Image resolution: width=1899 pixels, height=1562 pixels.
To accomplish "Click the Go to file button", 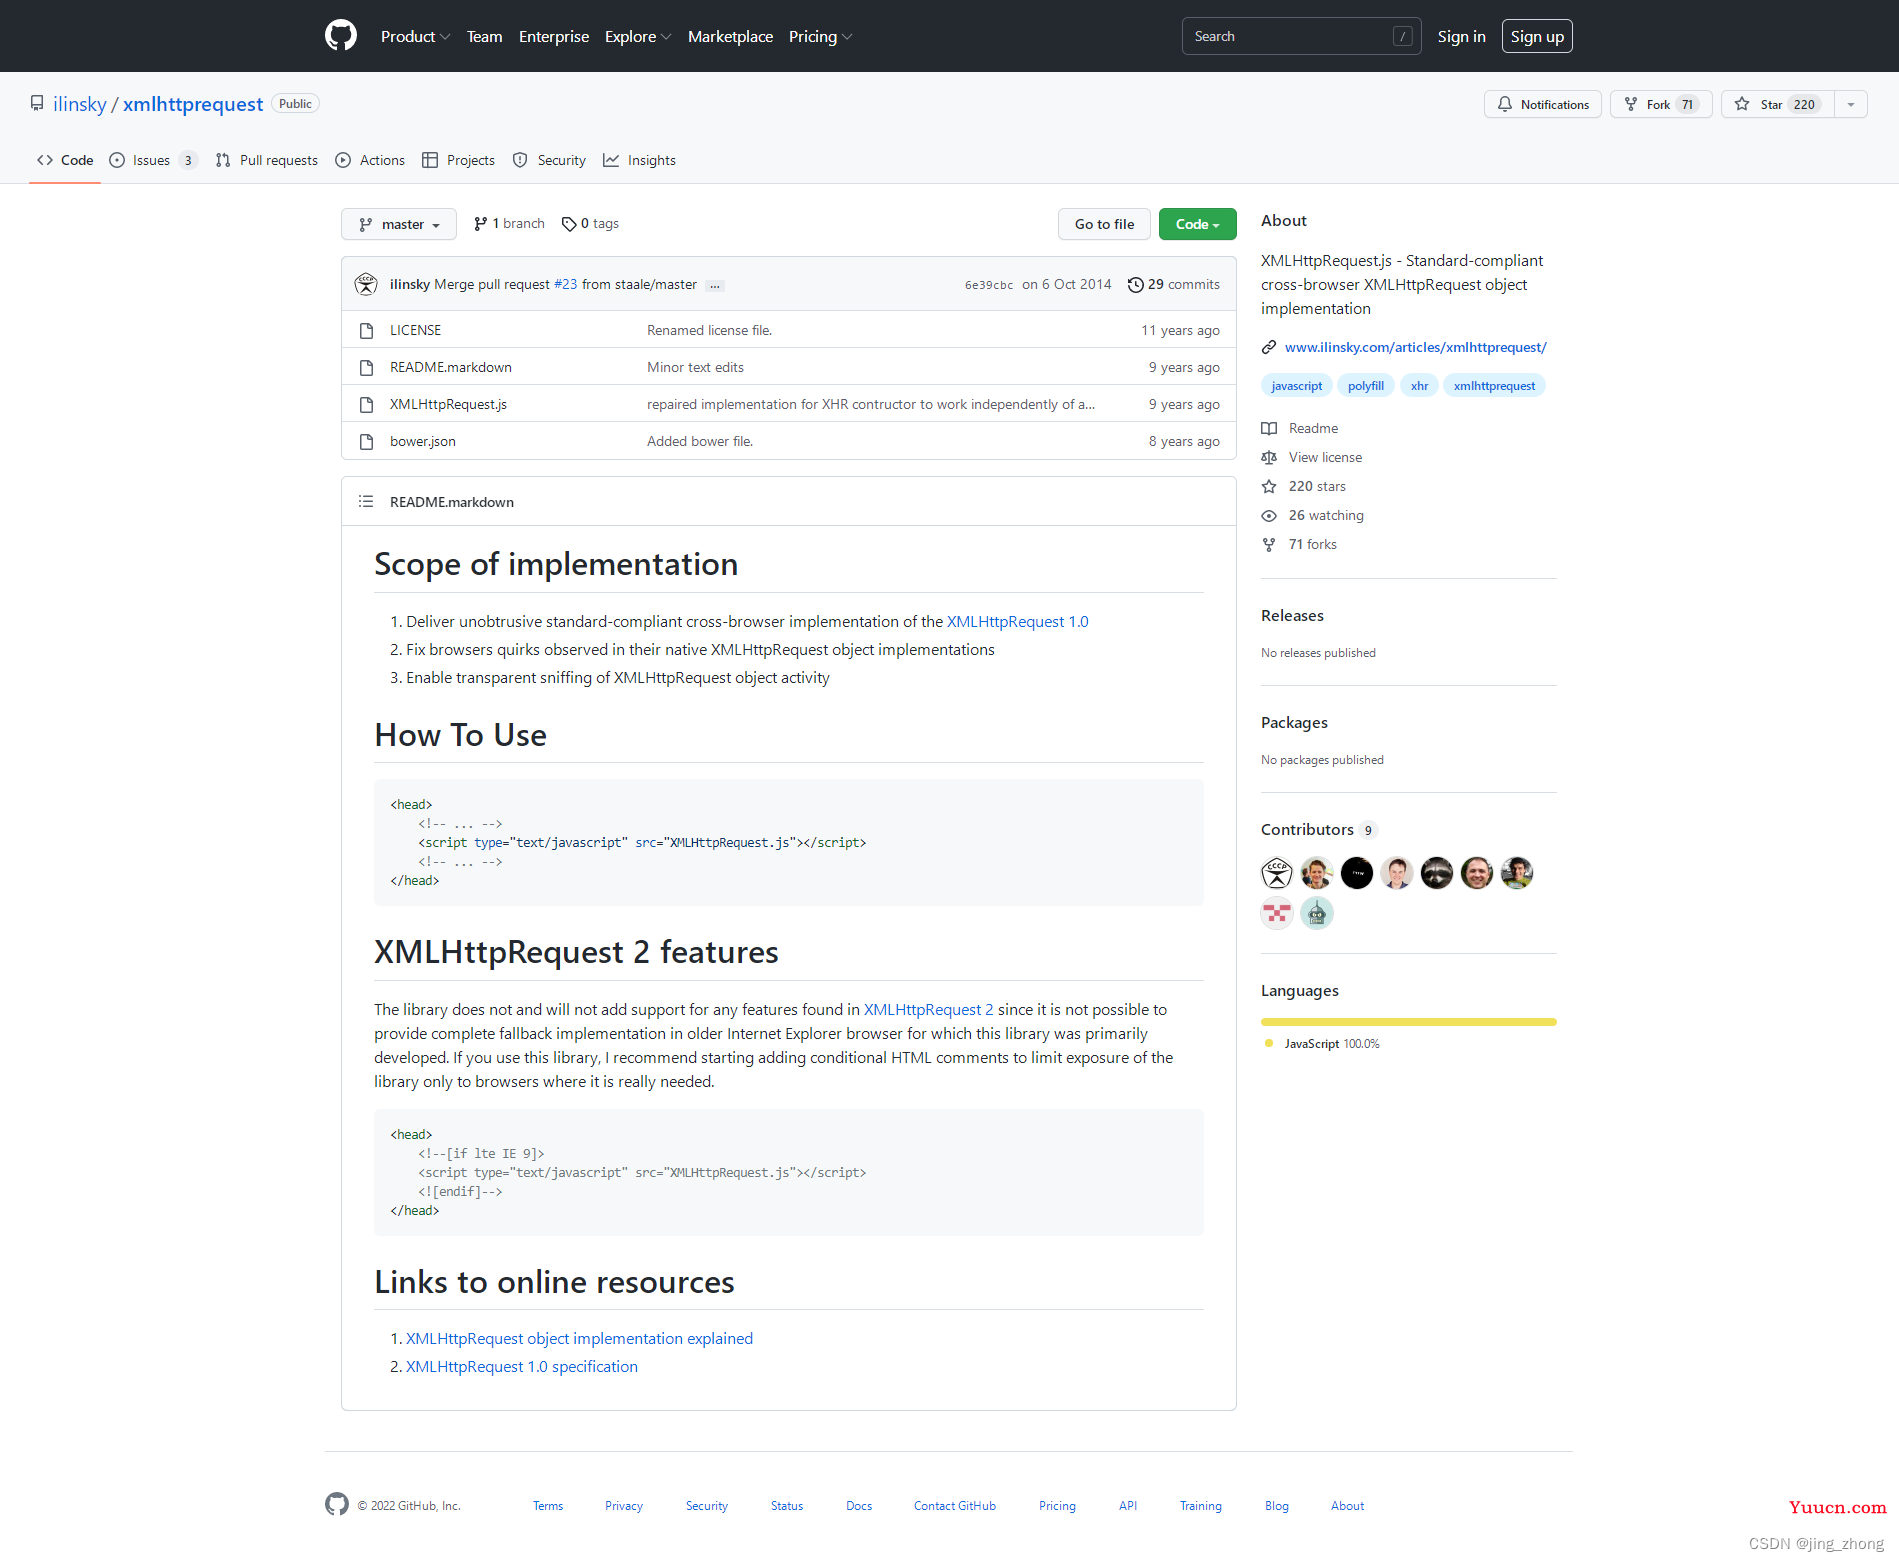I will [x=1104, y=224].
